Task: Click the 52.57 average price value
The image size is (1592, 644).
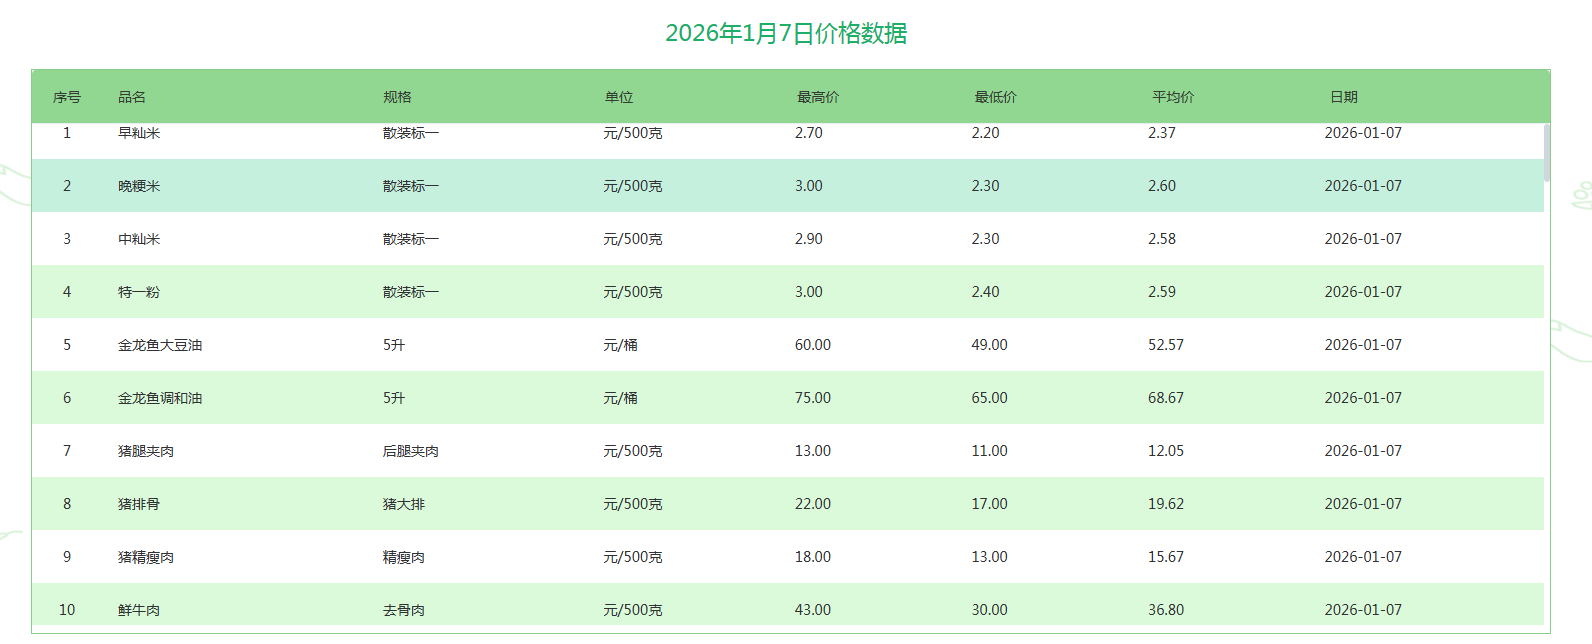Action: [x=1166, y=345]
